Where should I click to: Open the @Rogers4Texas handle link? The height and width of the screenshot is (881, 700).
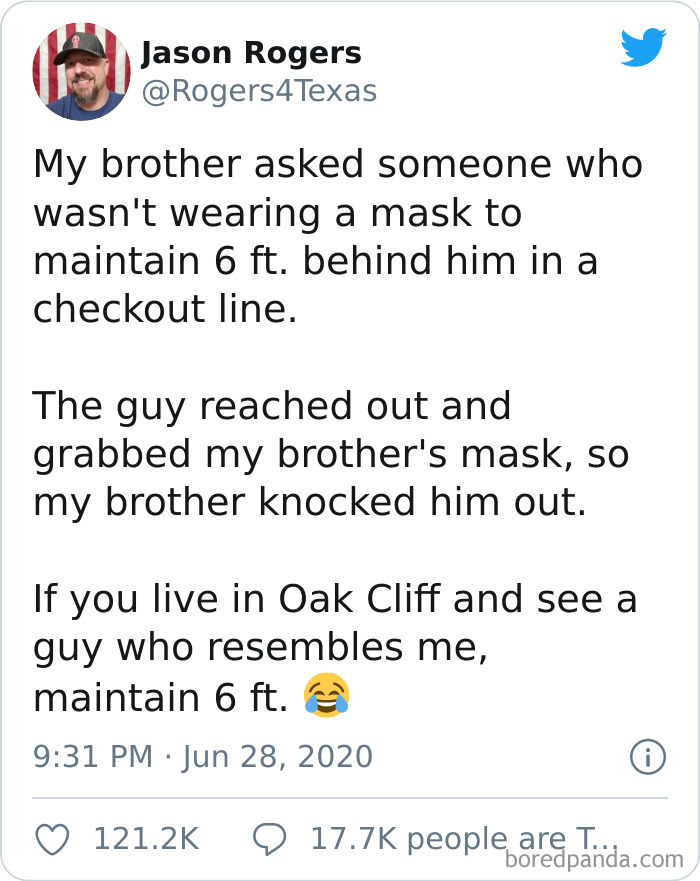[x=259, y=92]
